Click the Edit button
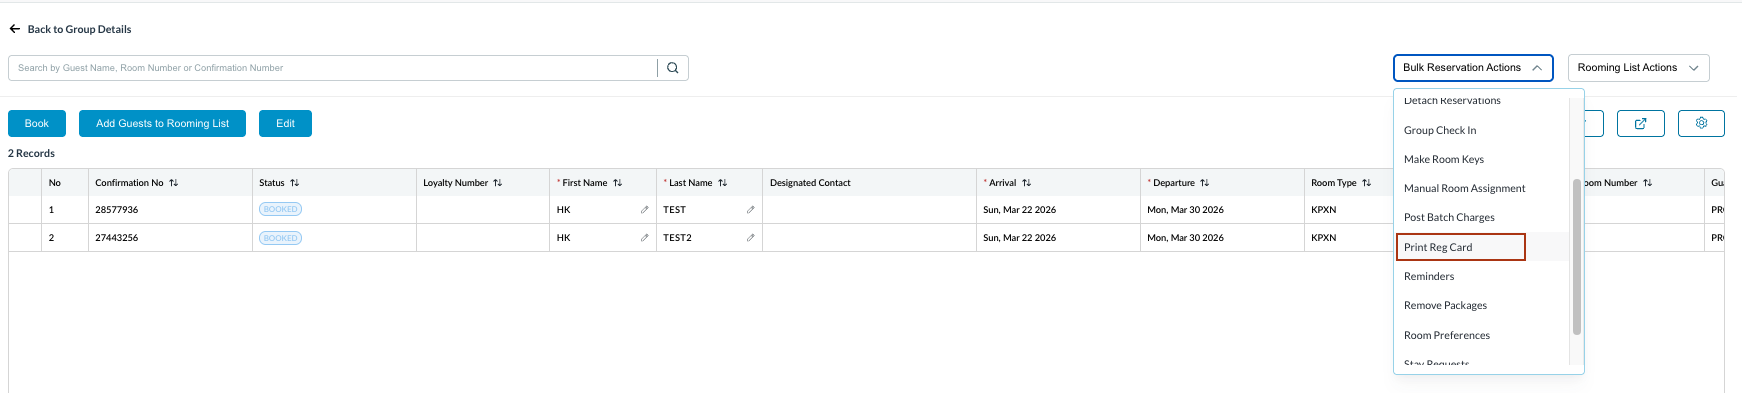Image resolution: width=1742 pixels, height=393 pixels. click(285, 124)
